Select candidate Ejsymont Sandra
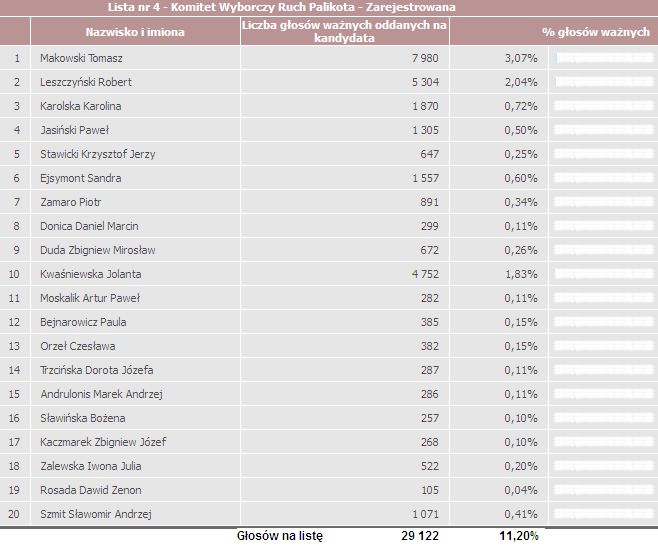This screenshot has width=658, height=552. 81,178
